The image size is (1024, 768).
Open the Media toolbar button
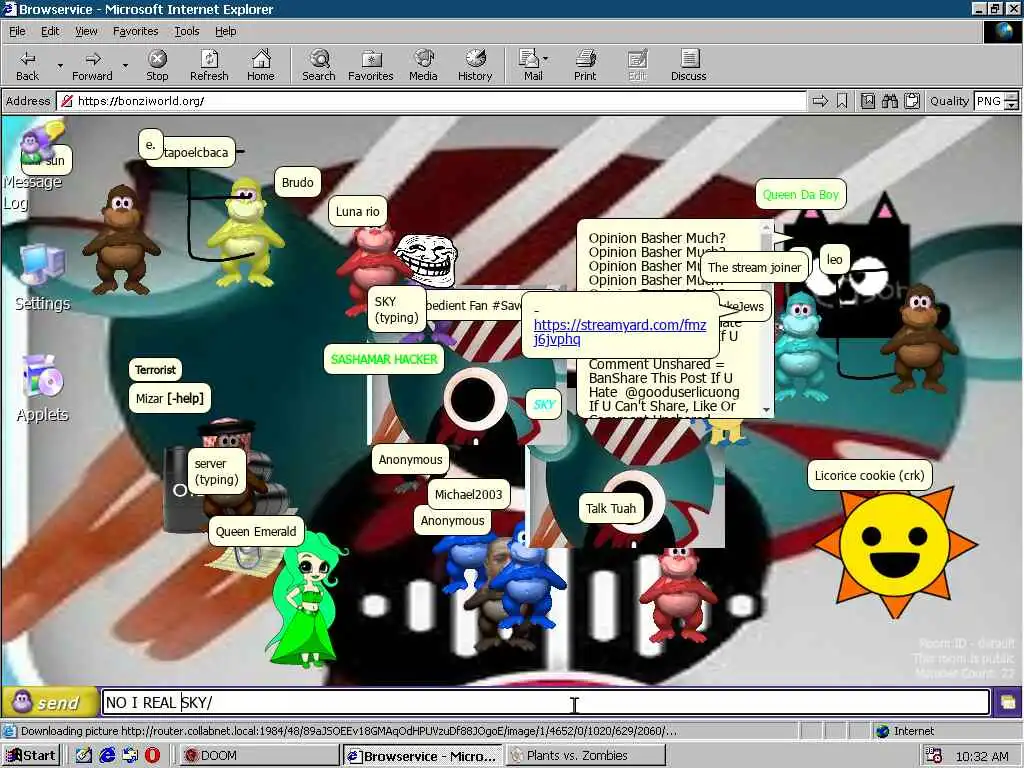point(423,65)
